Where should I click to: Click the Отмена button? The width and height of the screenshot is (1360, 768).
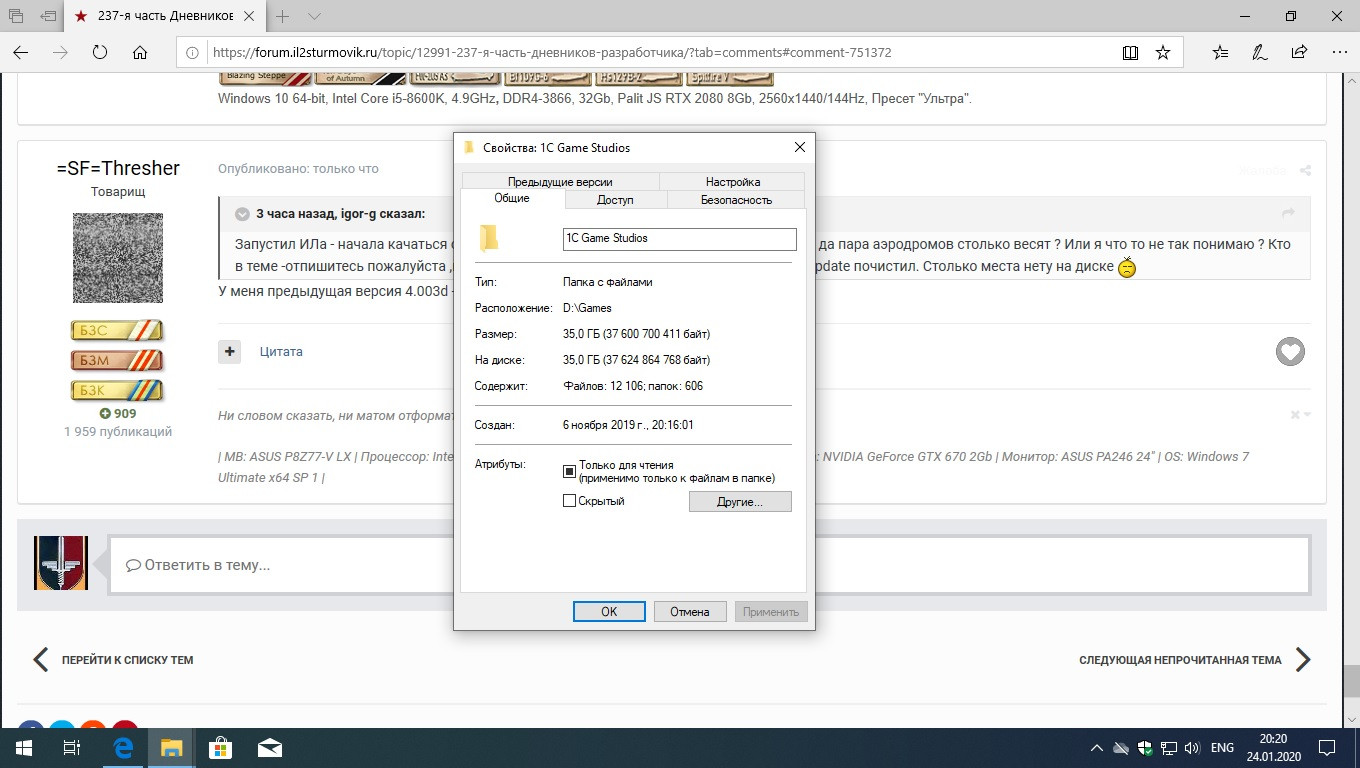coord(690,611)
